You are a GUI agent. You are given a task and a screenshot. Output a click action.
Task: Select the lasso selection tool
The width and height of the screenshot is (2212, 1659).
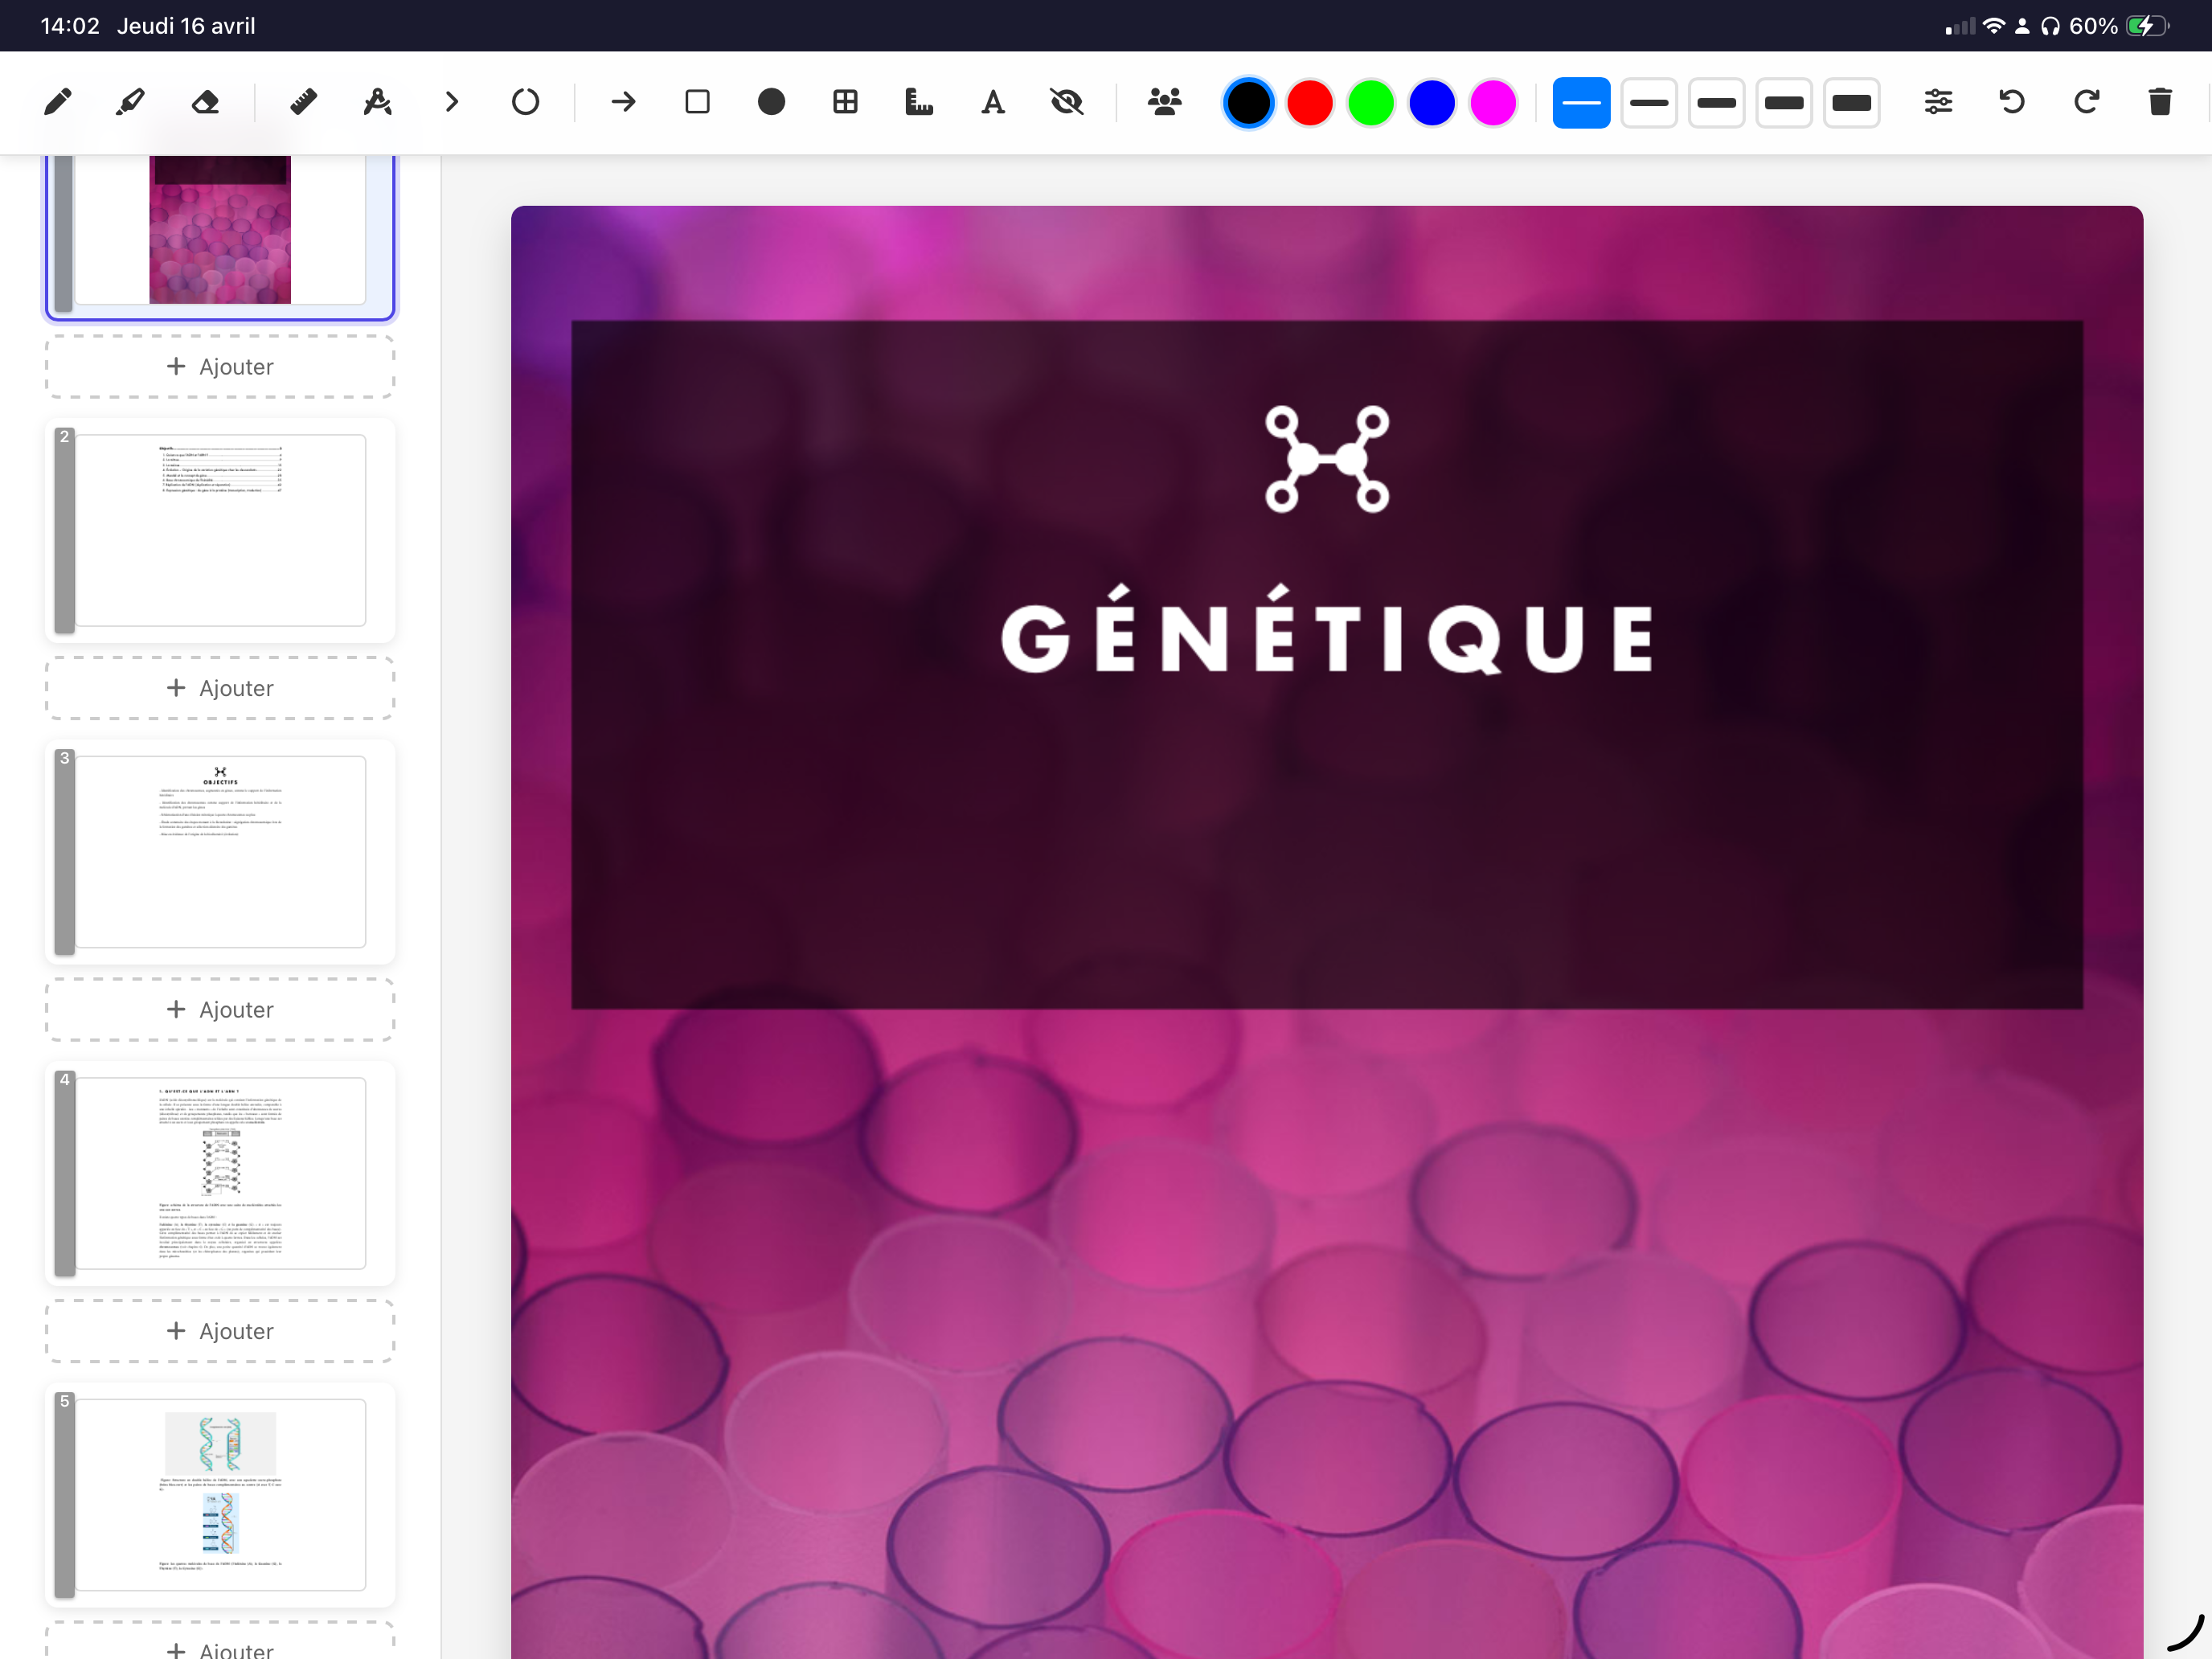point(525,102)
